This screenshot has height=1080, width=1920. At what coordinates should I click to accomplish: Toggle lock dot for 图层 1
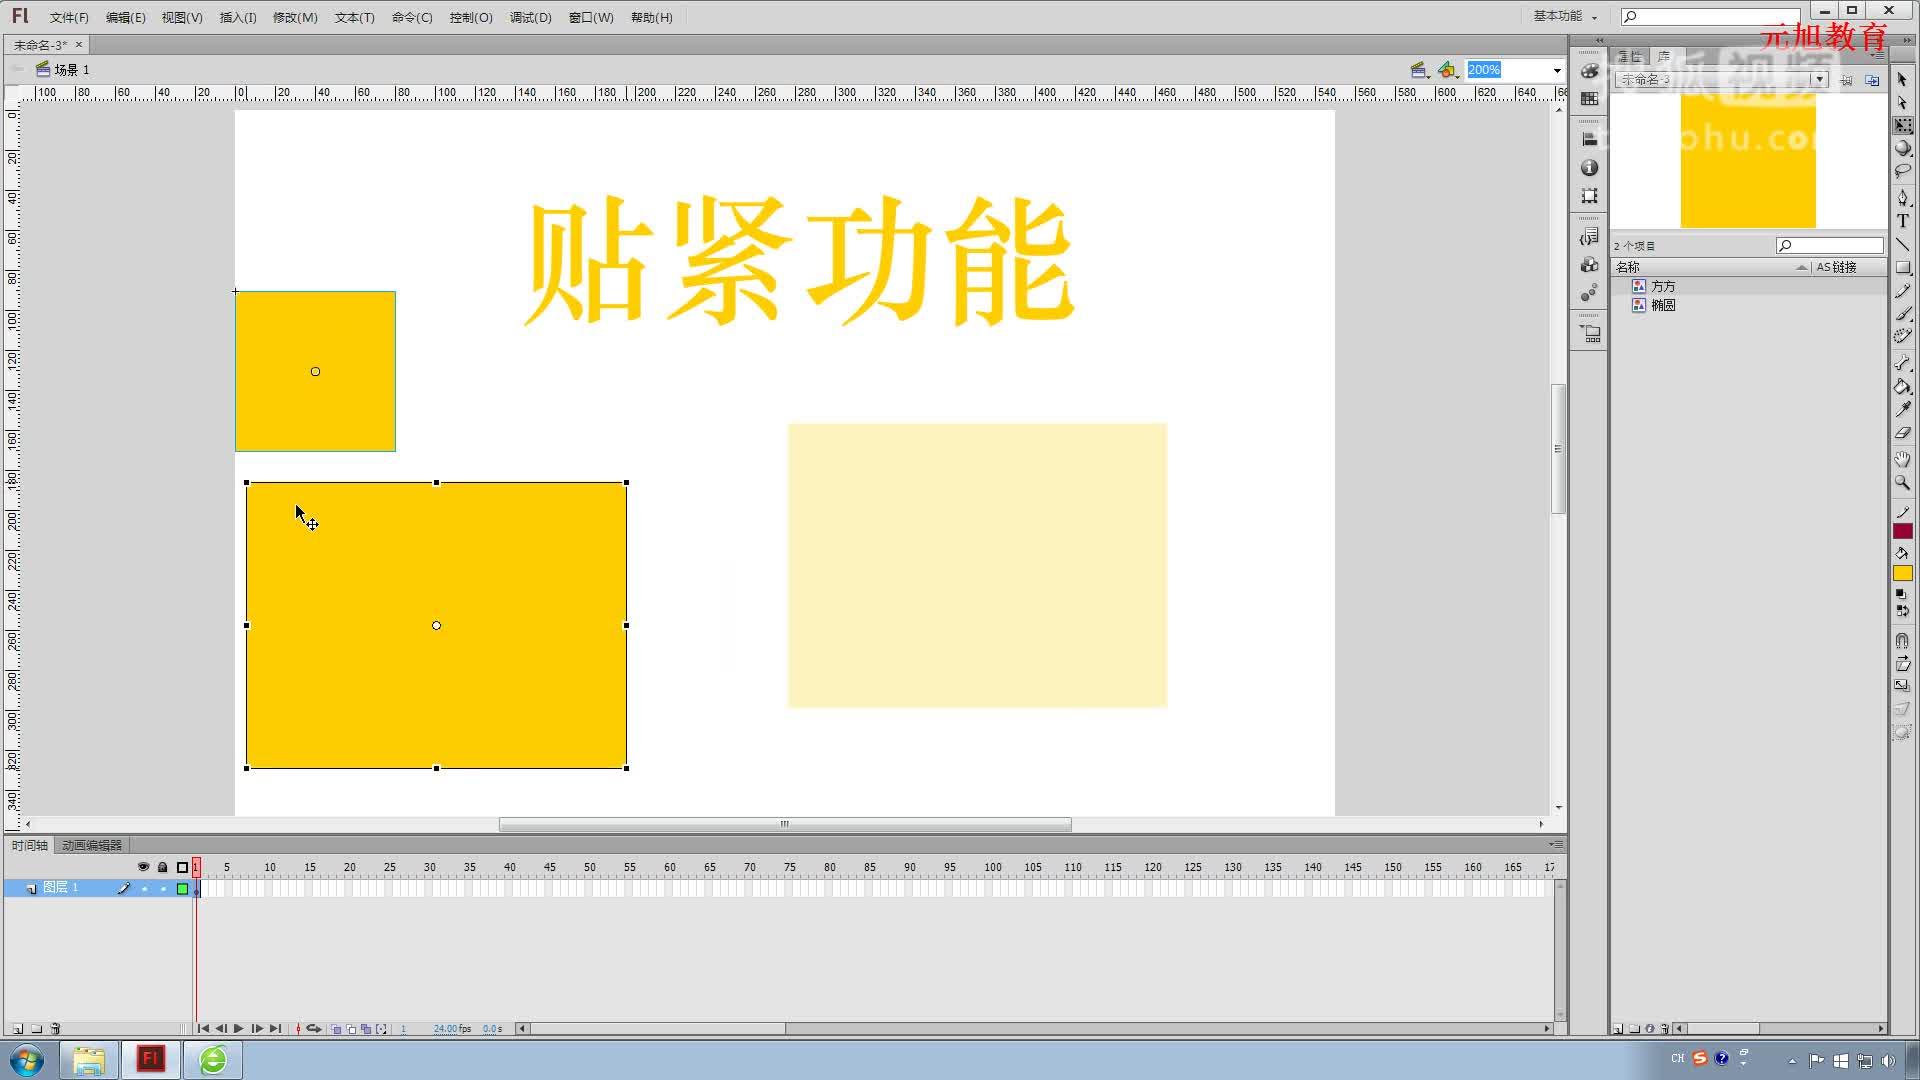[x=163, y=888]
